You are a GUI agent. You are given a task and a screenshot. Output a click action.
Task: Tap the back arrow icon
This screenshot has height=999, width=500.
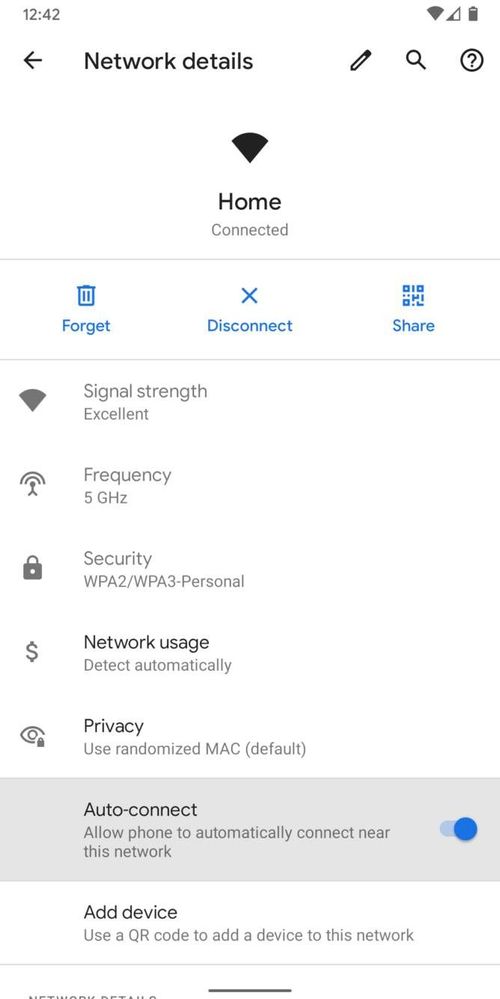(x=32, y=61)
